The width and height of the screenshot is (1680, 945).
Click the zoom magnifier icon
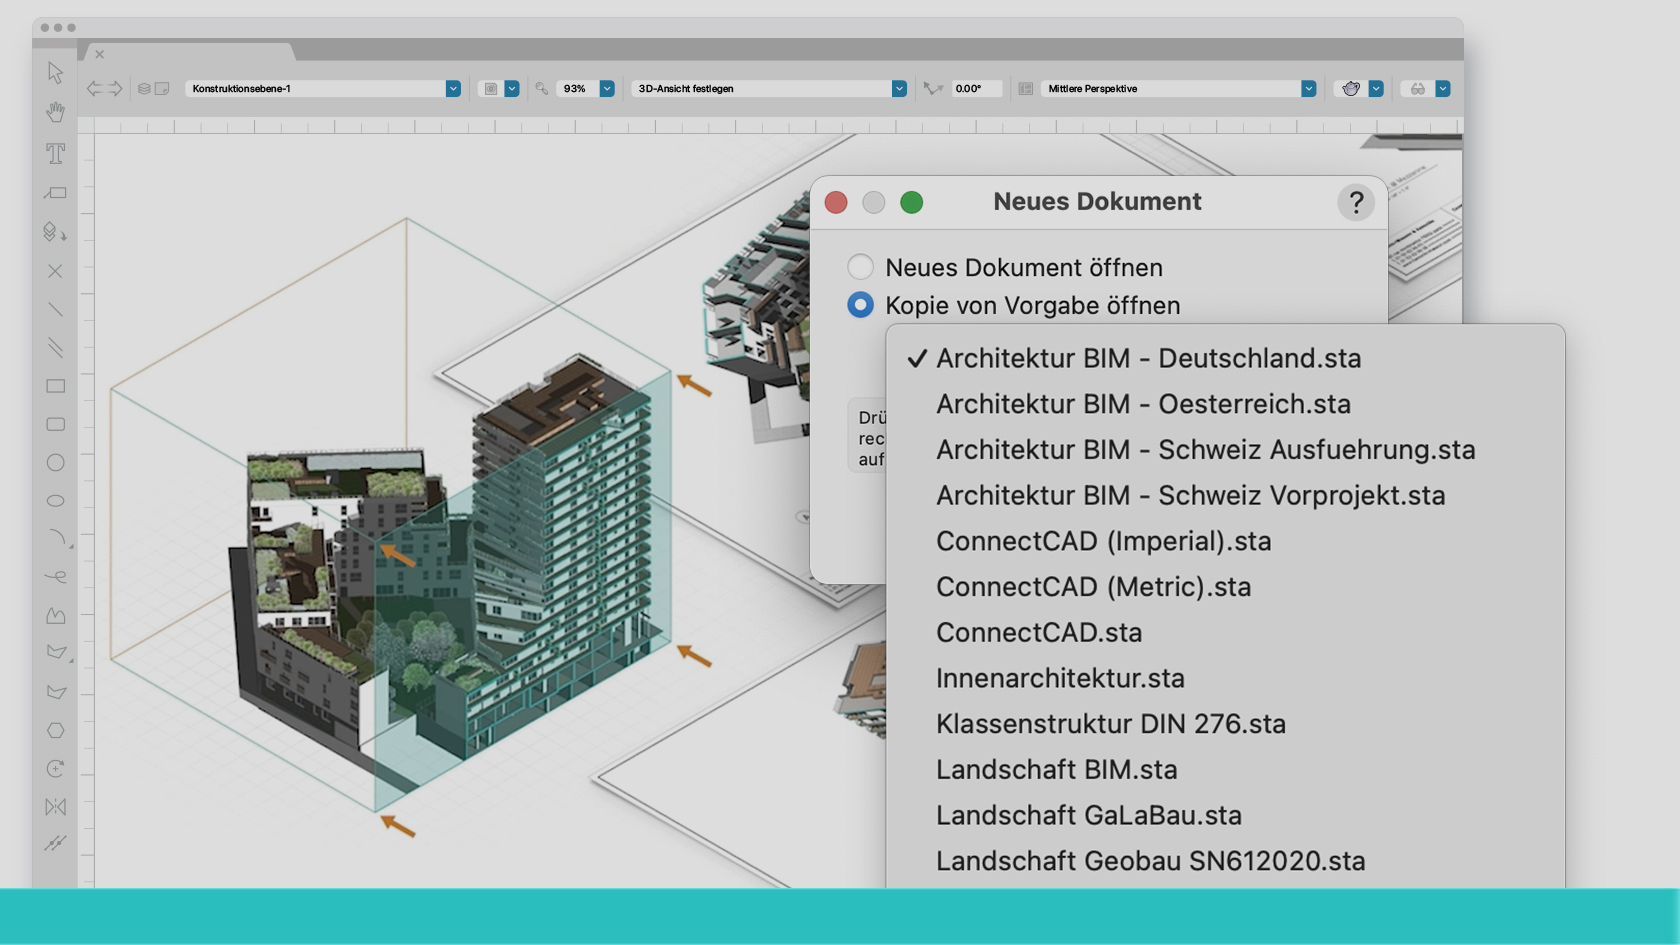(541, 88)
